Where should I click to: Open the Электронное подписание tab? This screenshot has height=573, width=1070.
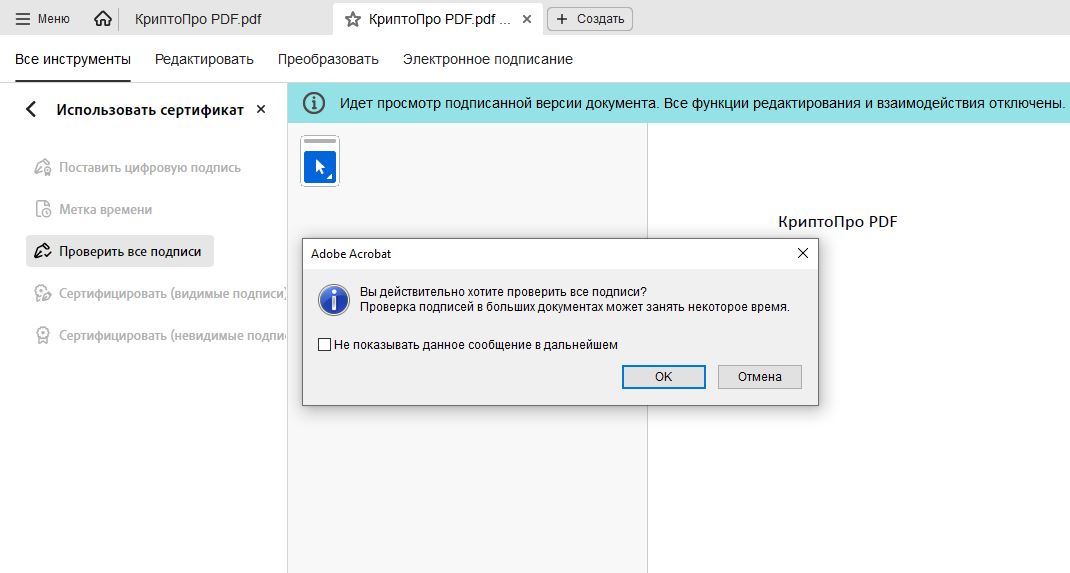[487, 59]
